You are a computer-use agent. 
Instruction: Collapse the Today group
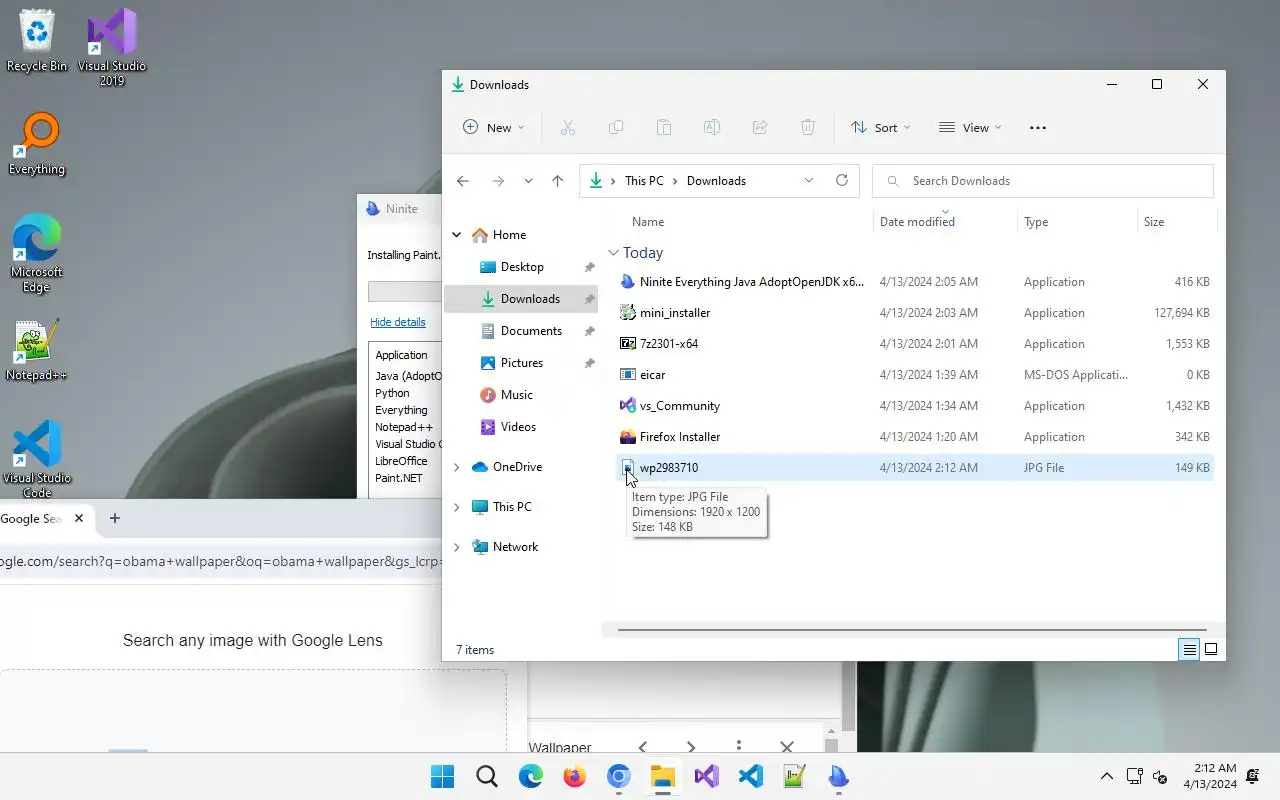tap(613, 253)
